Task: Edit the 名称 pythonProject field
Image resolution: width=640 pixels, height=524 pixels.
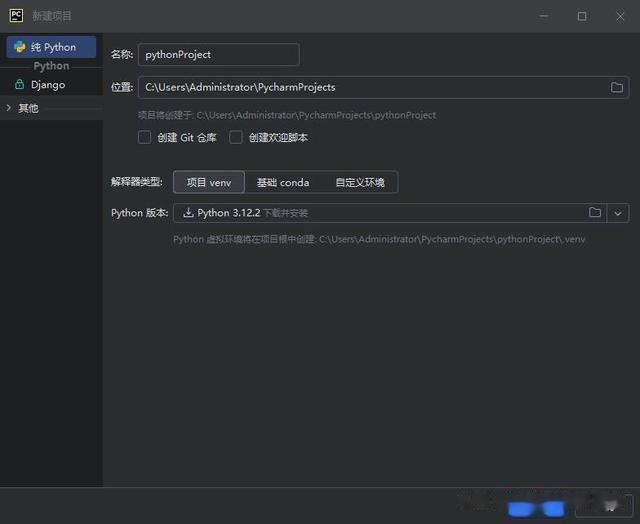Action: click(218, 55)
